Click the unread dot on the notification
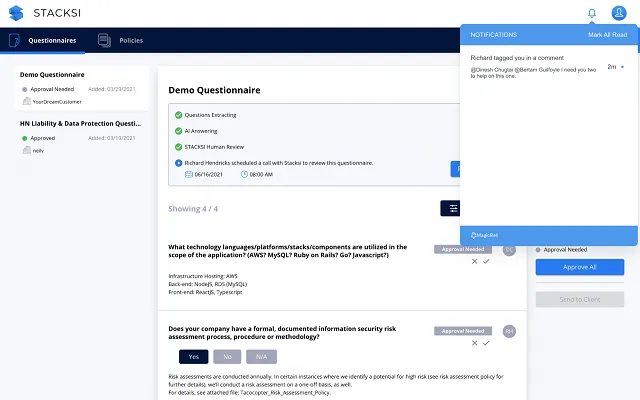Viewport: 640px width, 400px height. coord(622,67)
